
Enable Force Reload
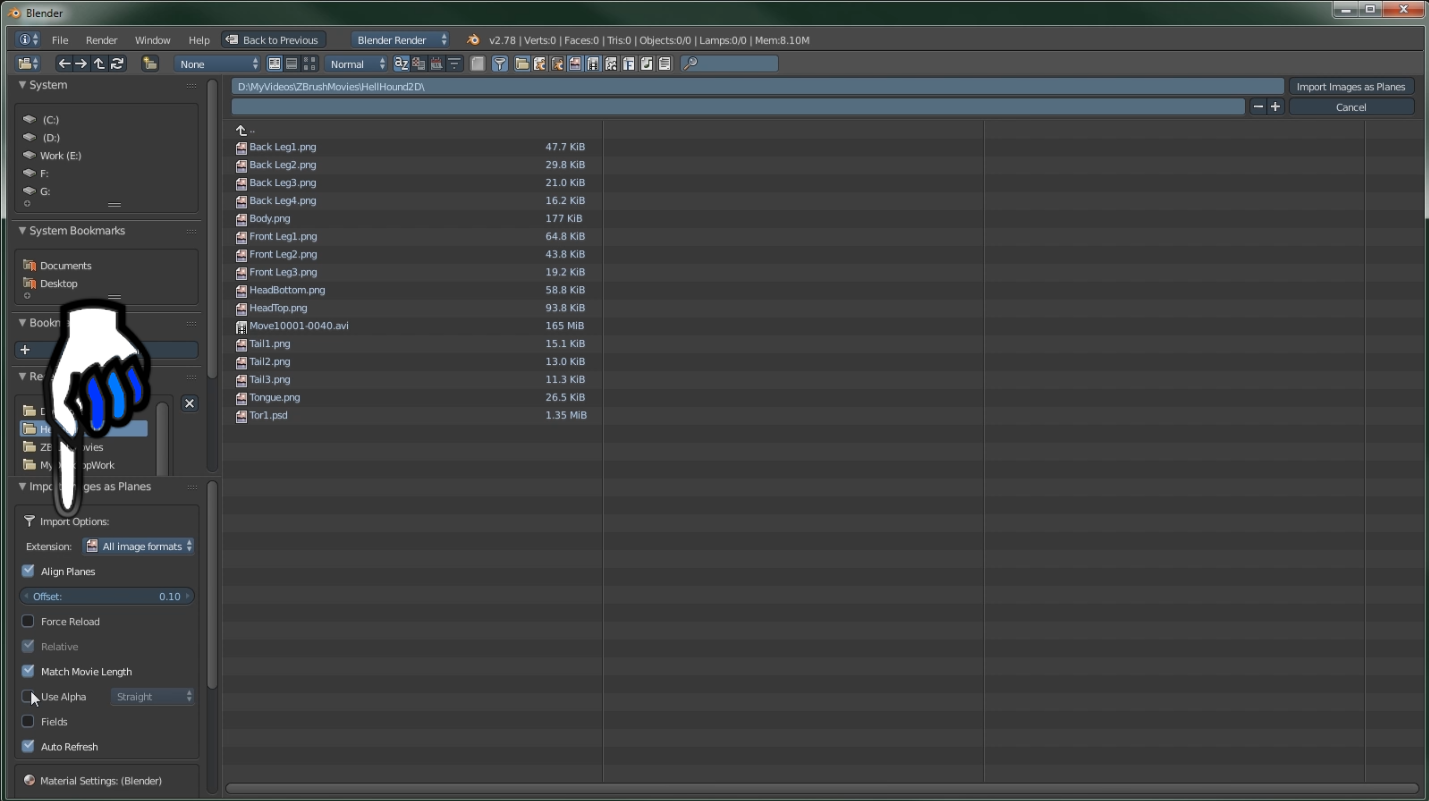click(x=28, y=621)
